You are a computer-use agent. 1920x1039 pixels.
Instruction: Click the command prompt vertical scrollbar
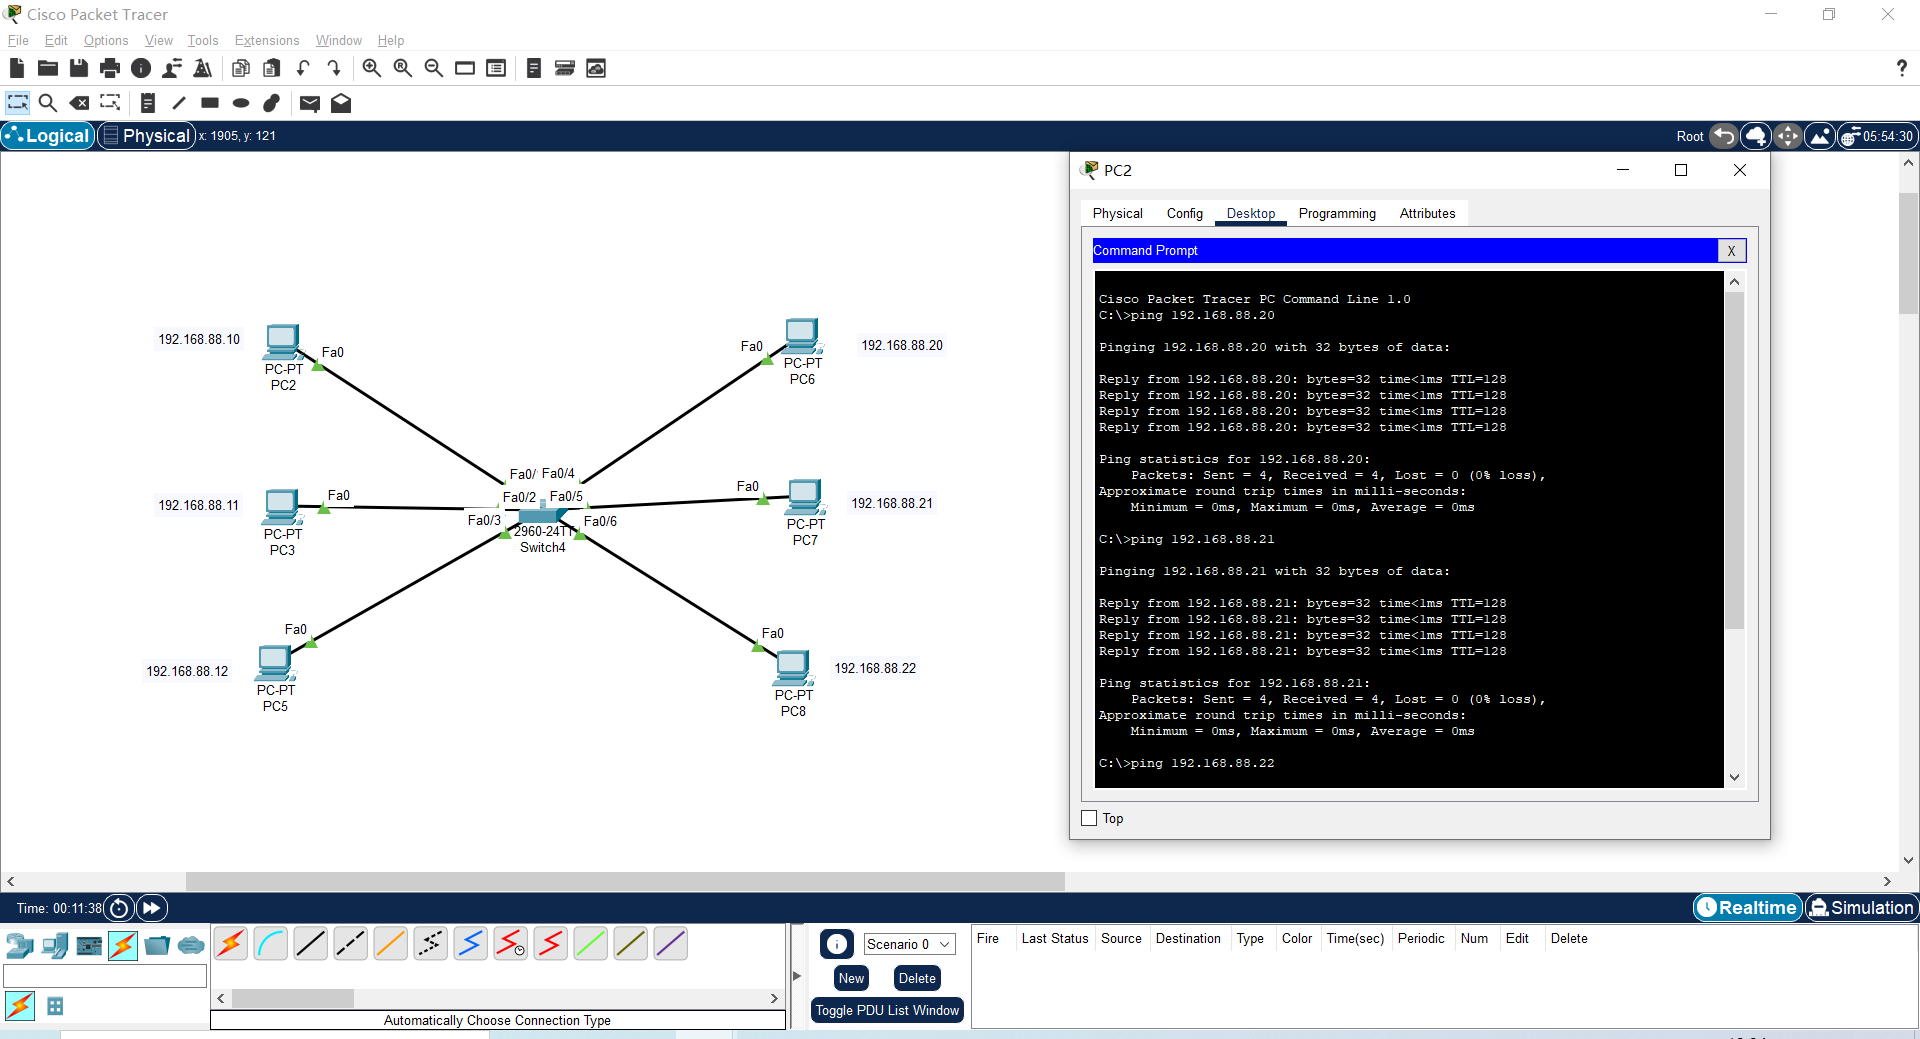(x=1734, y=460)
